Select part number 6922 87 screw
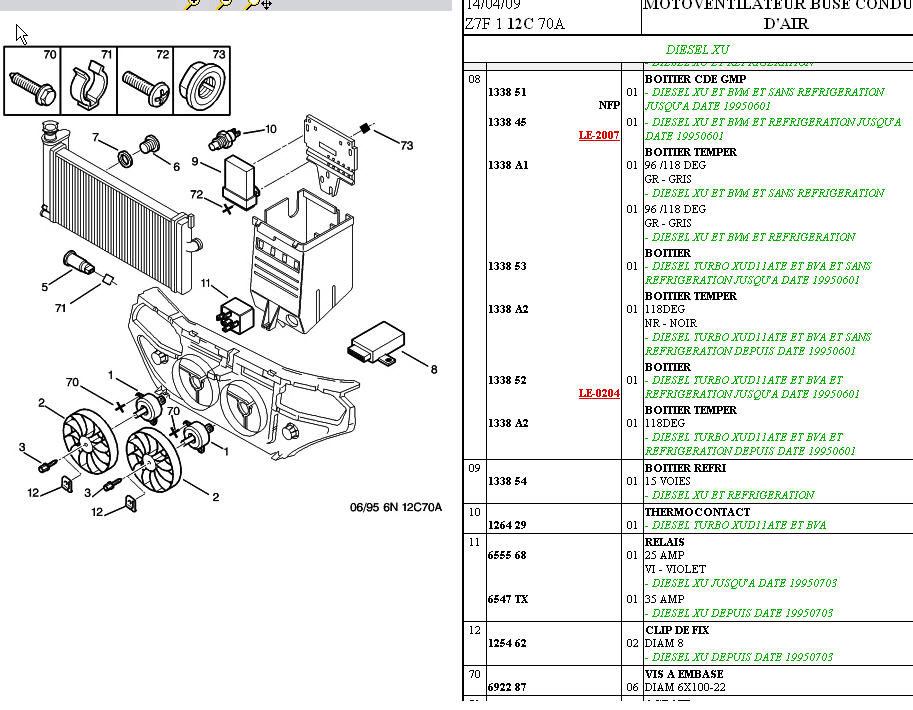The height and width of the screenshot is (710, 913). click(507, 688)
